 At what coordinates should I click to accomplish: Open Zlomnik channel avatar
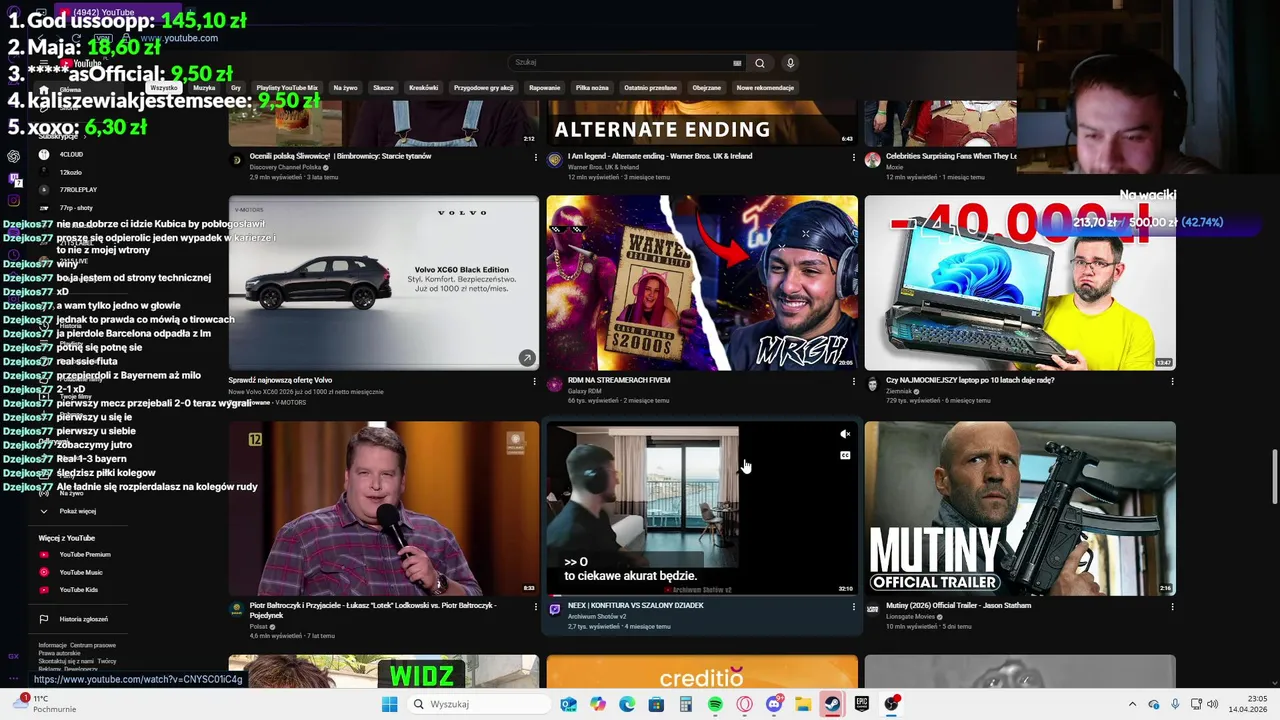pos(873,384)
